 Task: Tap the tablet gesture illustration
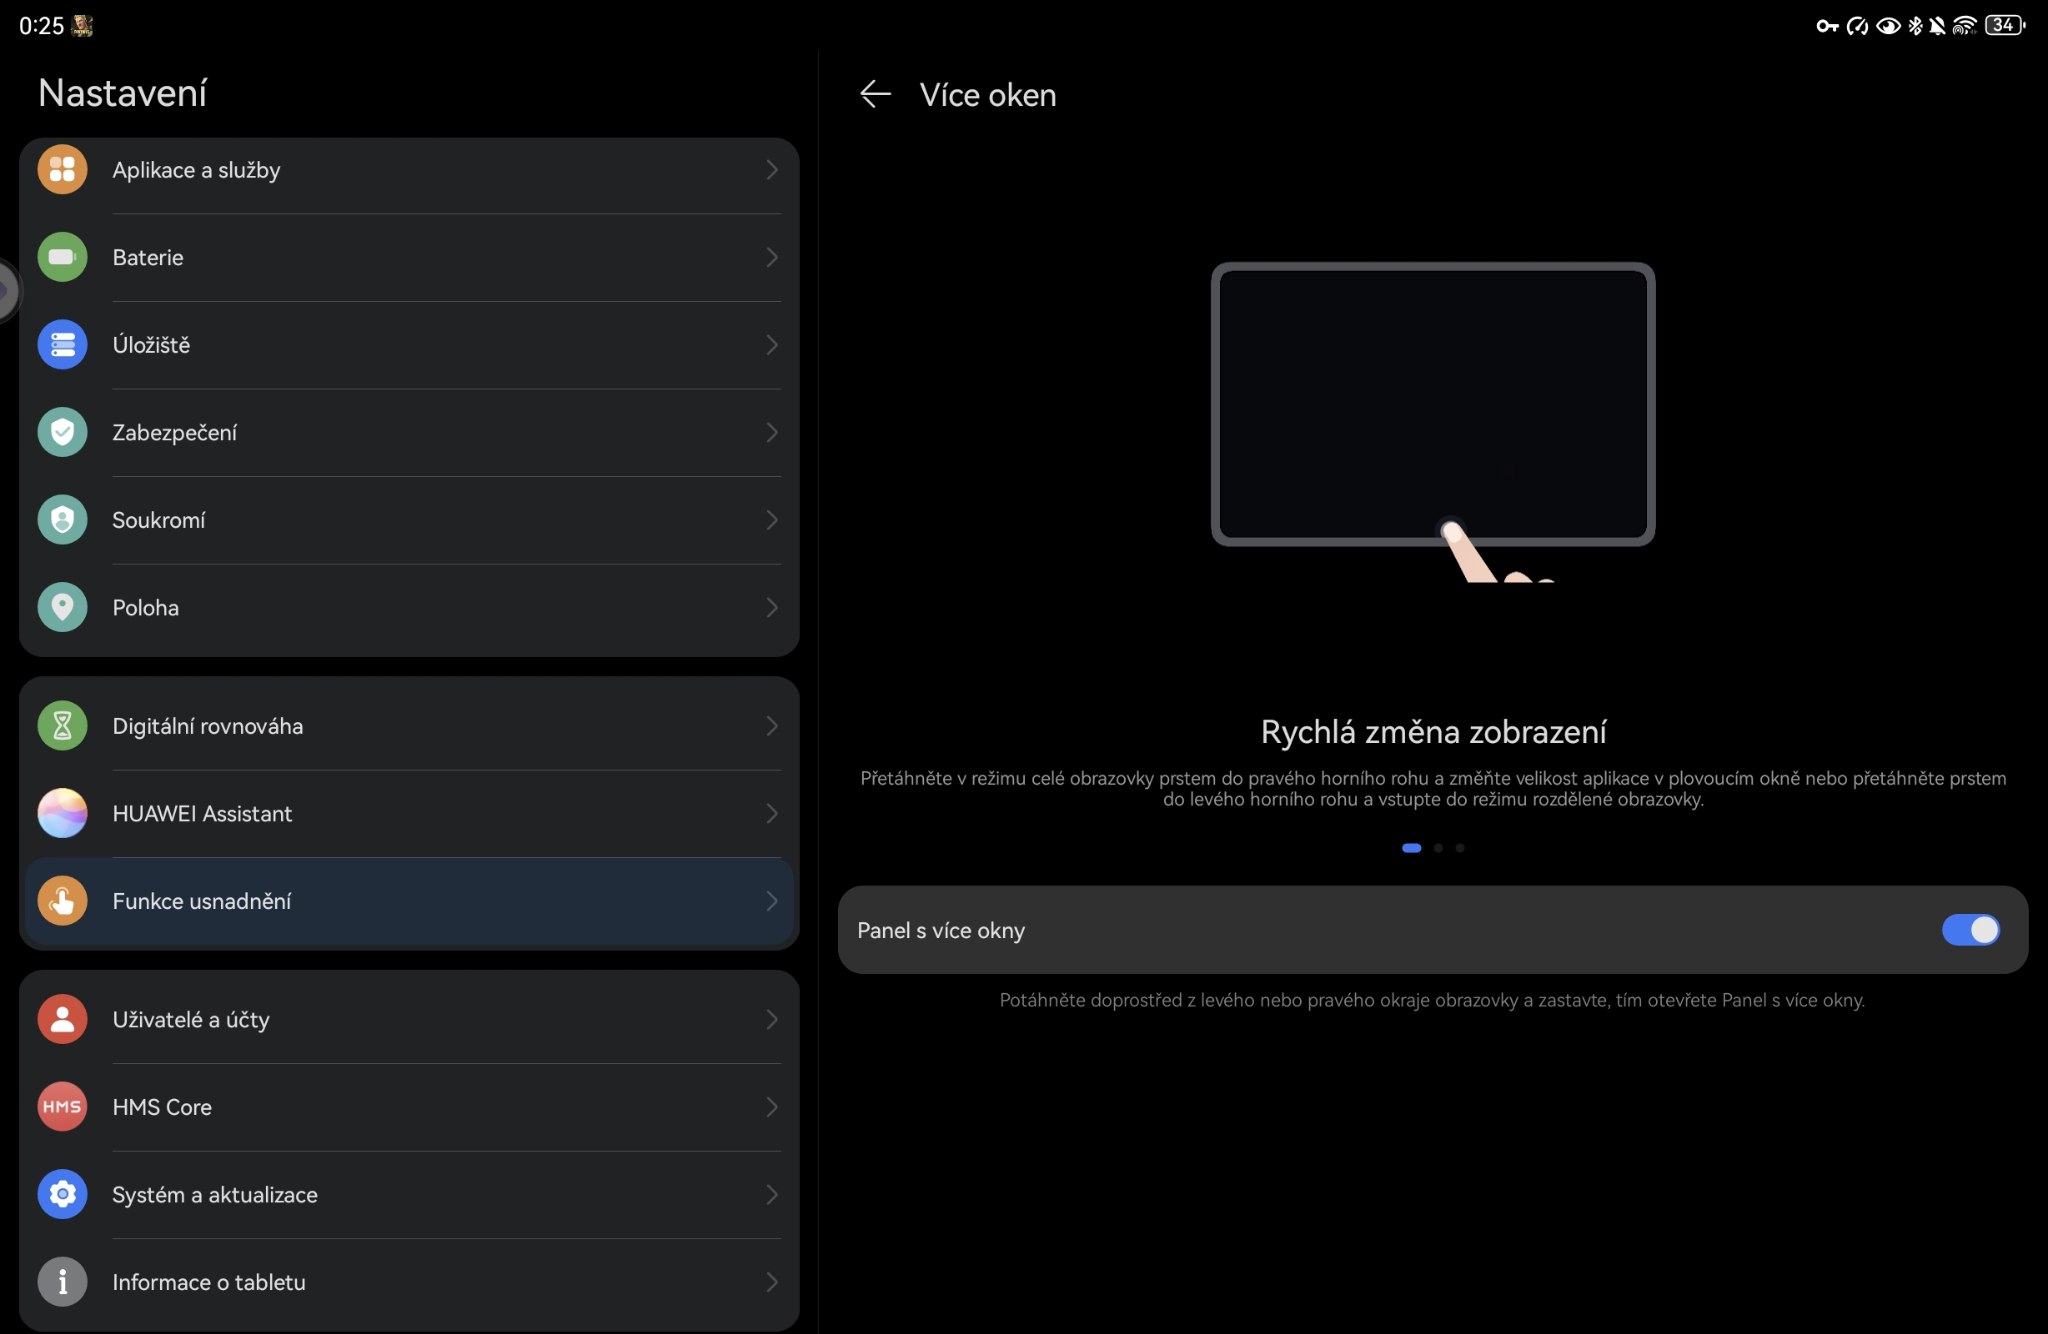(1432, 405)
